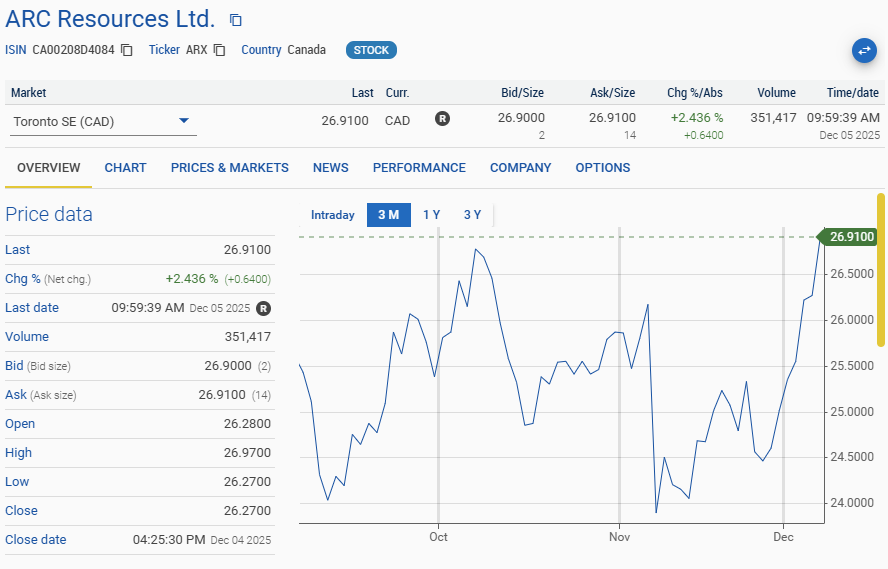Copy company name ARC Resources Ltd. icon
Viewport: 888px width, 569px height.
(x=236, y=20)
